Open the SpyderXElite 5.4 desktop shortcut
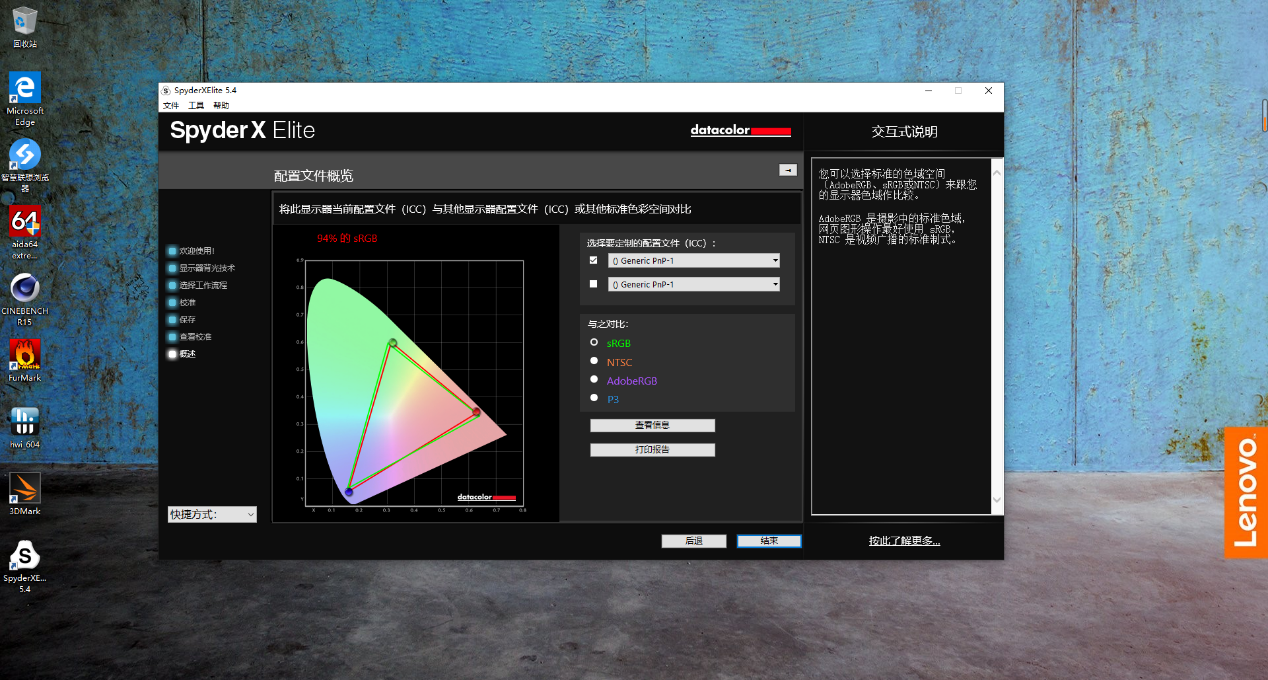 click(25, 567)
